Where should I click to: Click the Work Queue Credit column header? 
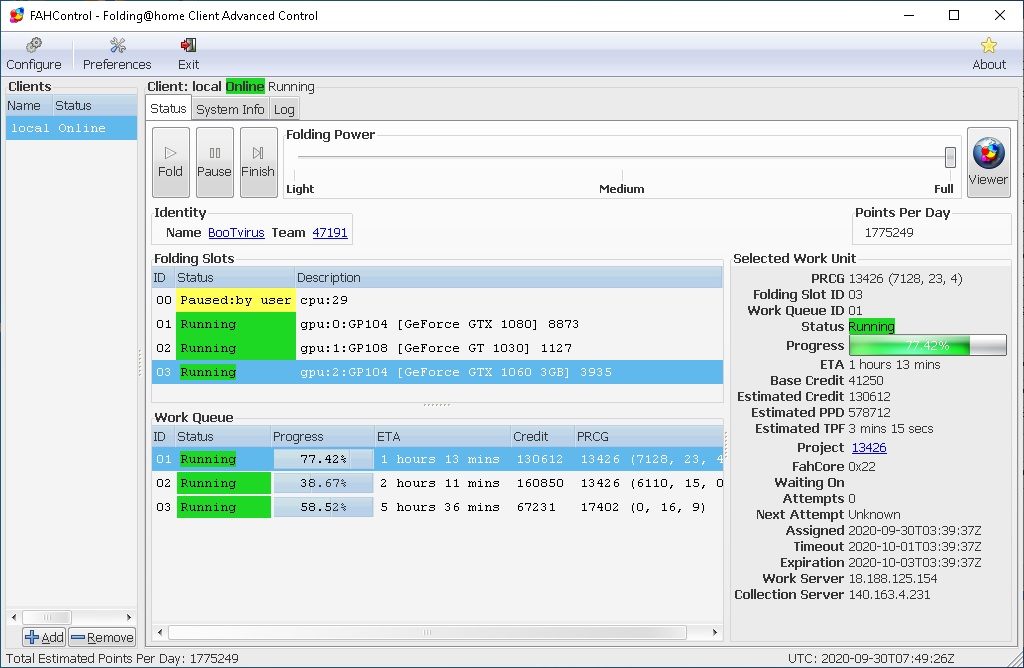542,436
